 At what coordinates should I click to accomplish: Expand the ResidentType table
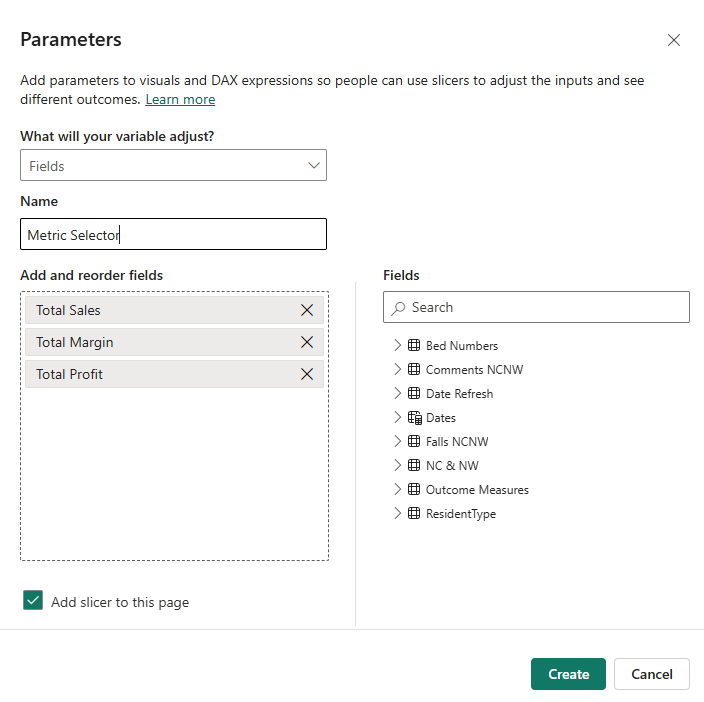[x=397, y=513]
